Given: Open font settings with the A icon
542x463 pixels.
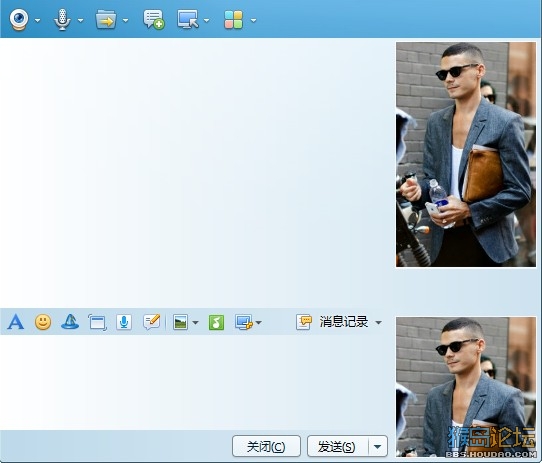Looking at the screenshot, I should [x=16, y=322].
